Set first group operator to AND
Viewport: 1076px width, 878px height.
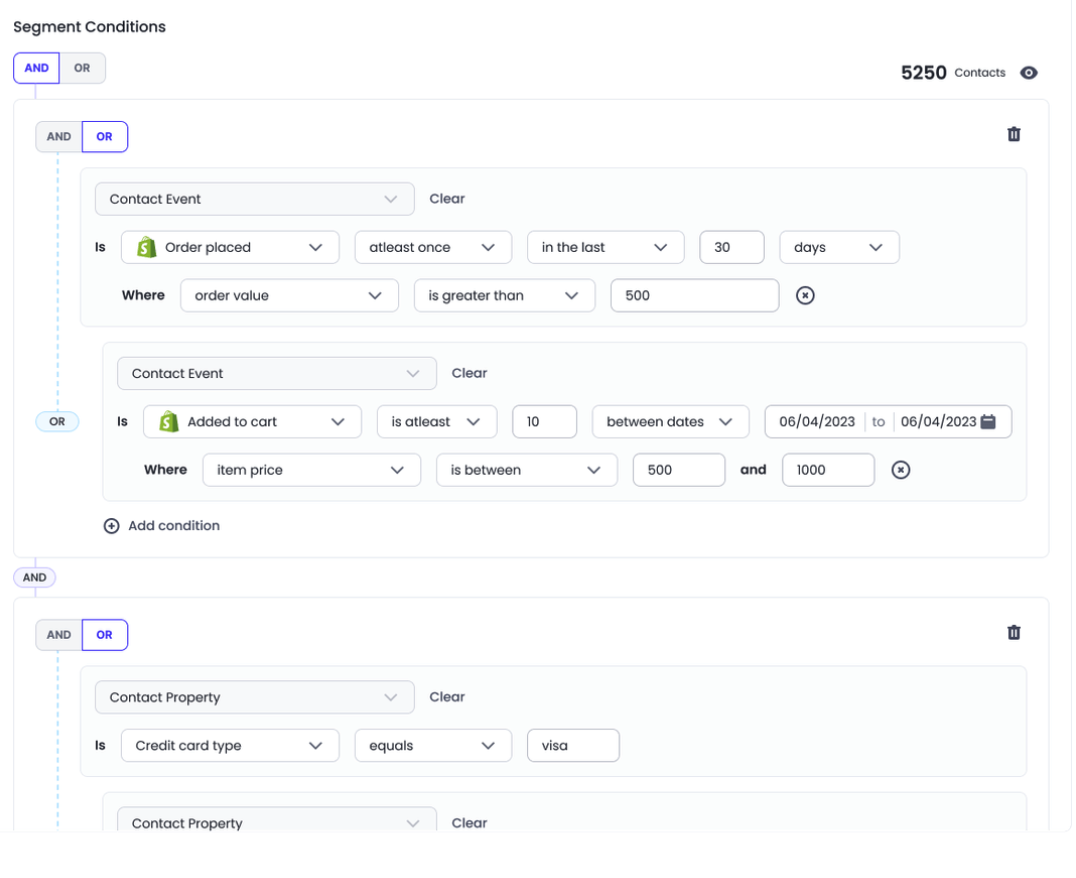coord(59,137)
